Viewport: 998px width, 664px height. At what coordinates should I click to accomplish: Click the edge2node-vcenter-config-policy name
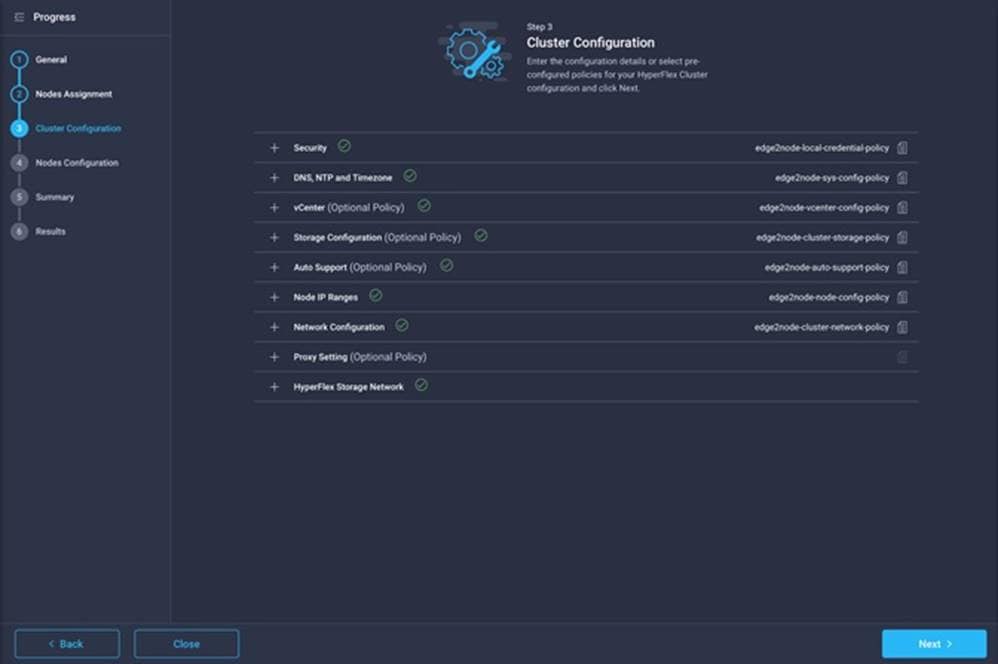[824, 208]
